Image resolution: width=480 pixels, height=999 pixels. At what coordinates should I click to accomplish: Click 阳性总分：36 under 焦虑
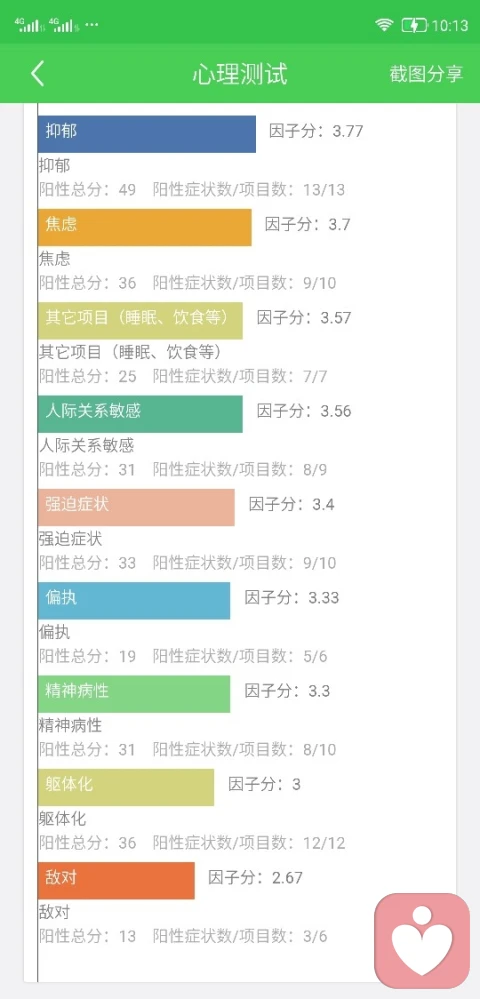point(88,282)
